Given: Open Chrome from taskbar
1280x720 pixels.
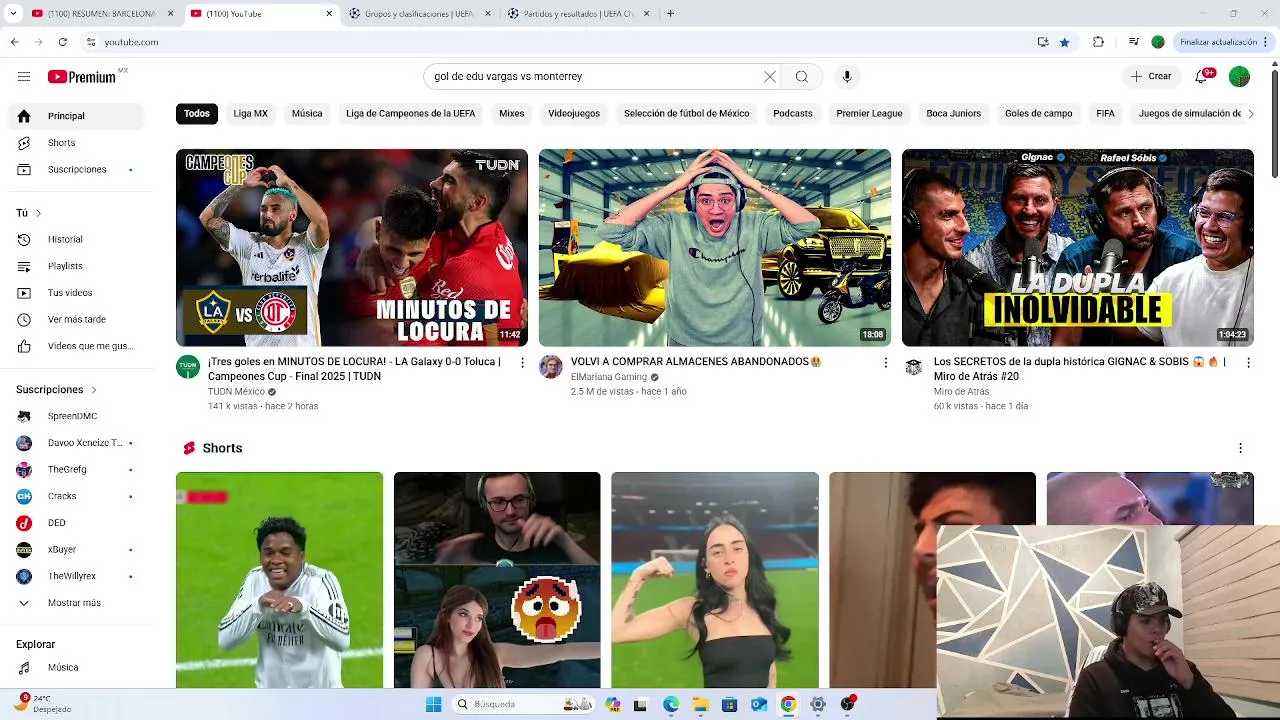Looking at the screenshot, I should click(x=788, y=705).
